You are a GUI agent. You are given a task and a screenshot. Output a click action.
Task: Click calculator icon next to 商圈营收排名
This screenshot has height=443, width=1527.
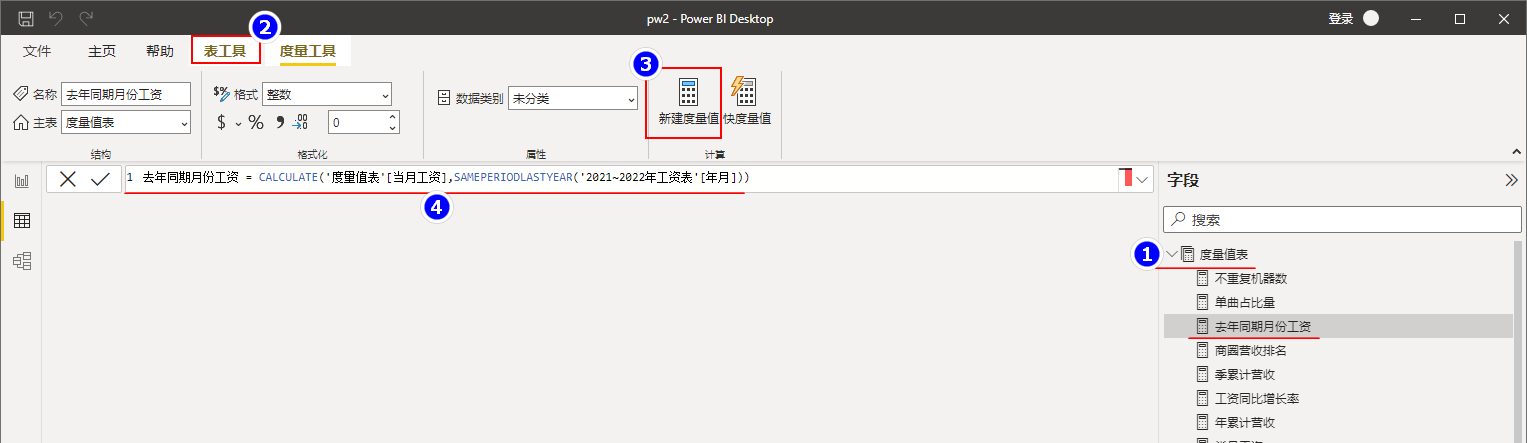(x=1203, y=350)
